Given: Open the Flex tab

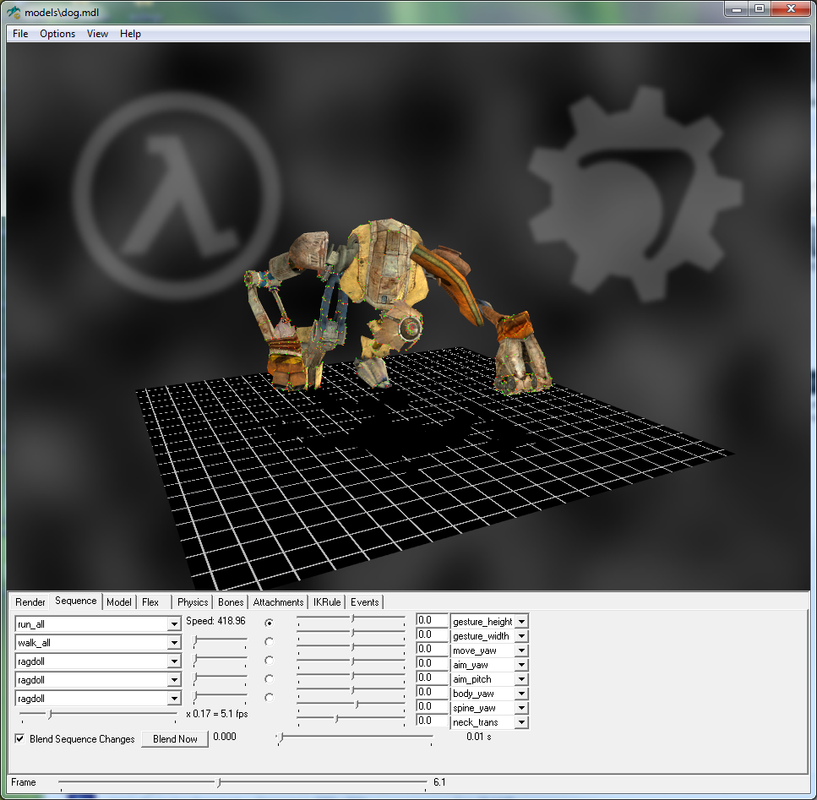Looking at the screenshot, I should [154, 602].
